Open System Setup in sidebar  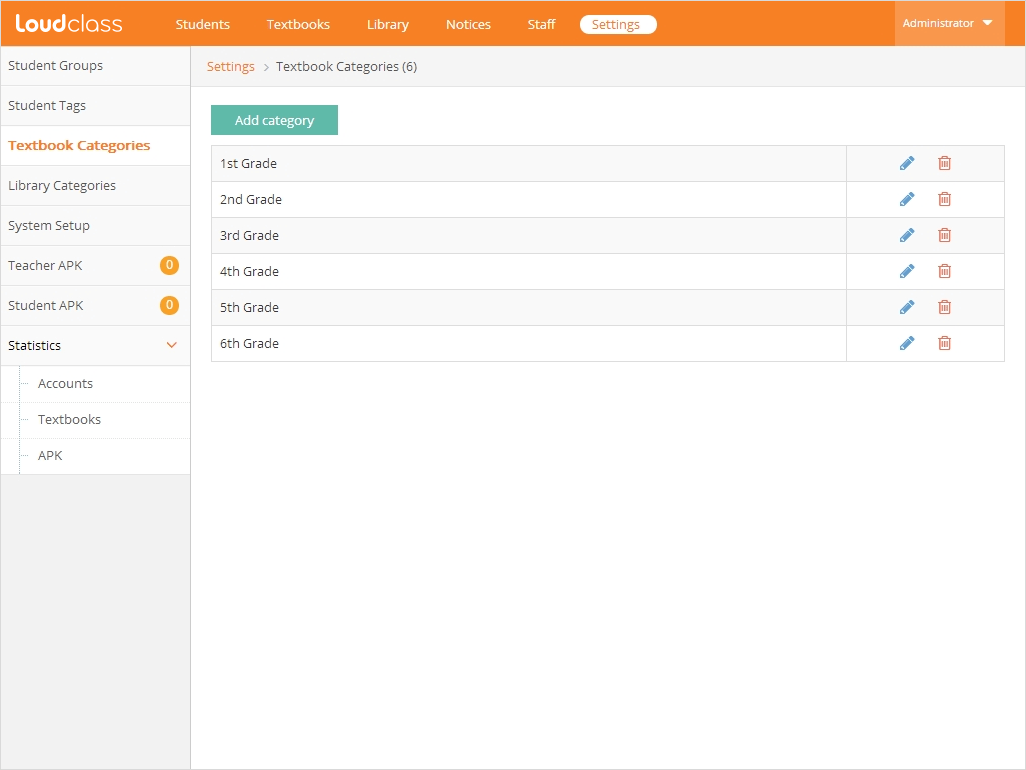pos(96,225)
